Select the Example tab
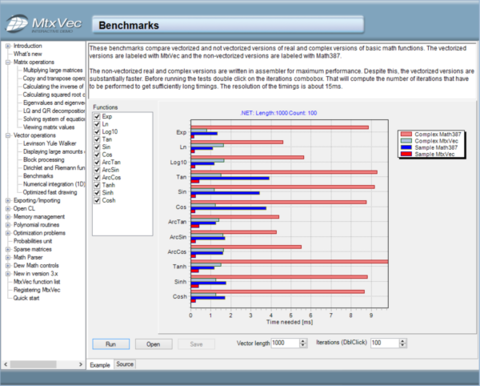This screenshot has height=386, width=480. click(100, 365)
